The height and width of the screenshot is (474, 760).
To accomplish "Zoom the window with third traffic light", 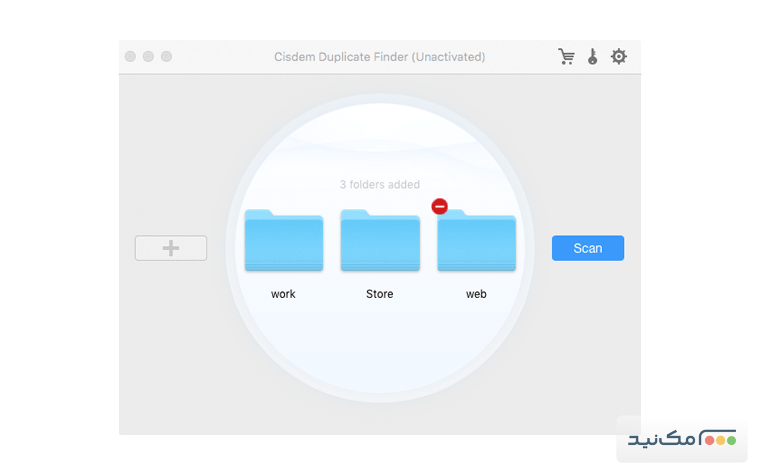I will (166, 57).
